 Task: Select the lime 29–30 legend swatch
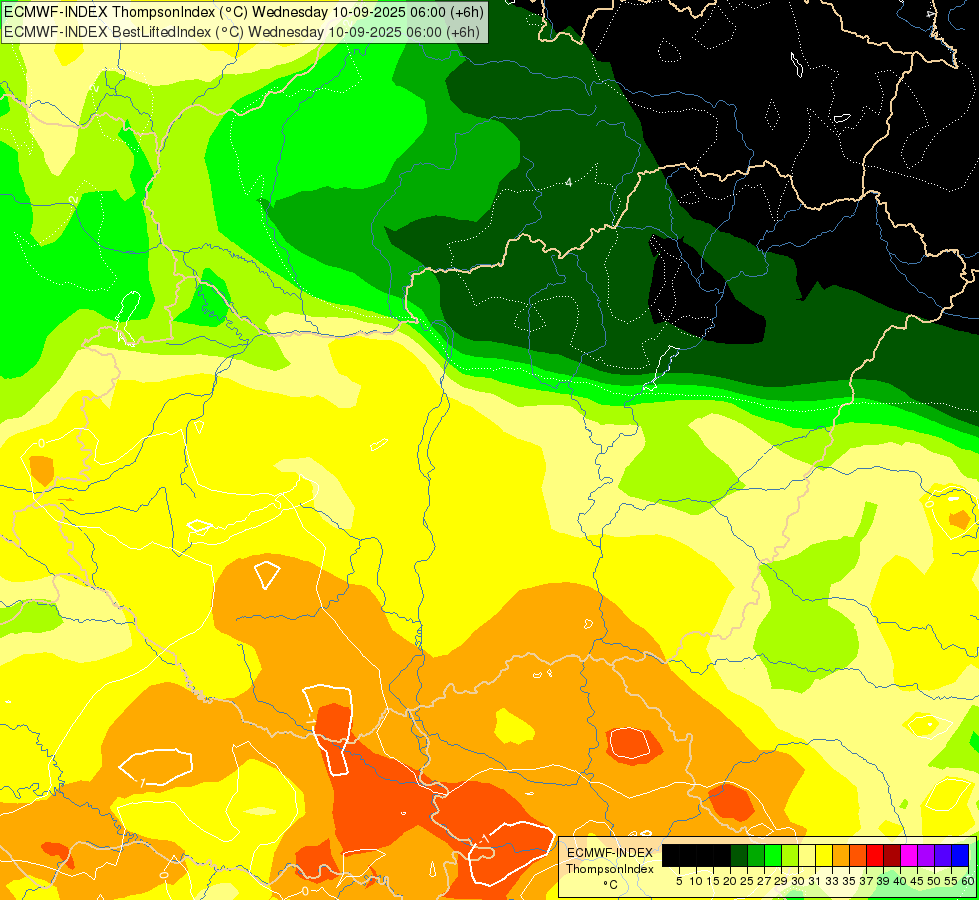(x=790, y=855)
